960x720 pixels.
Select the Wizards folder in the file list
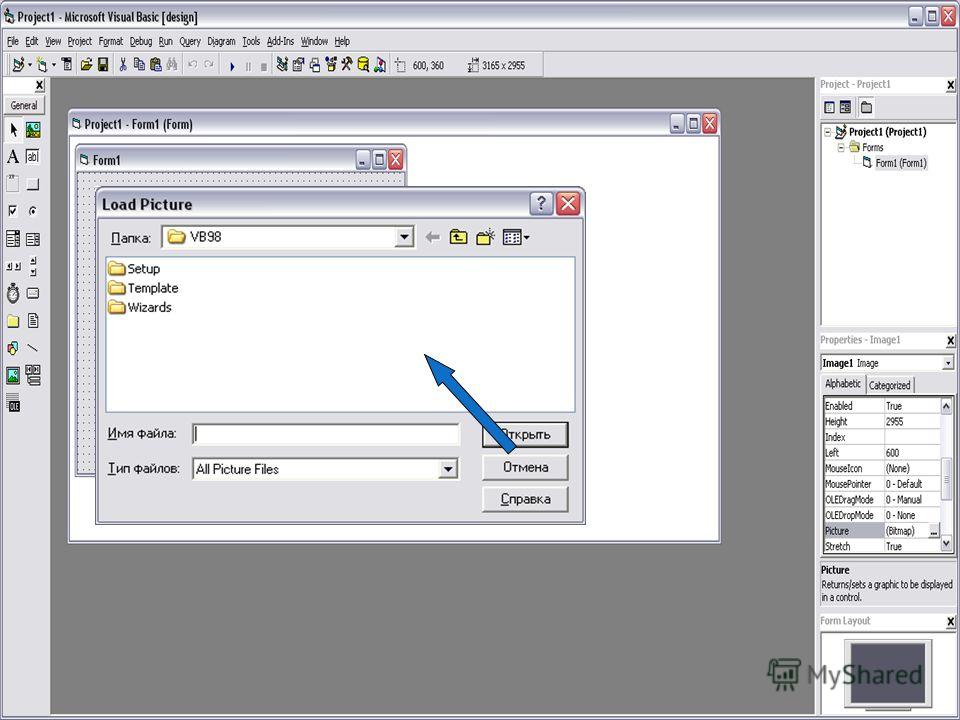click(140, 307)
